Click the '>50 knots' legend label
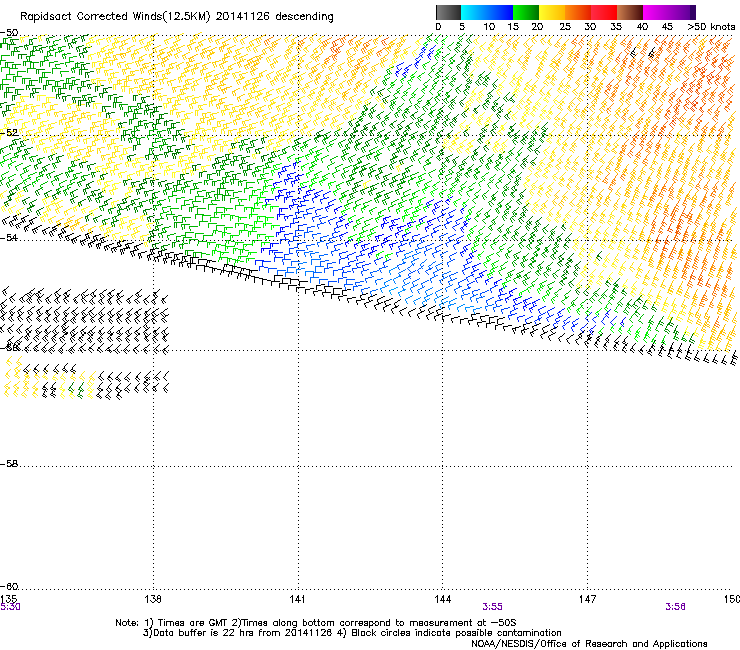Viewport: 740px width, 650px height. click(711, 27)
